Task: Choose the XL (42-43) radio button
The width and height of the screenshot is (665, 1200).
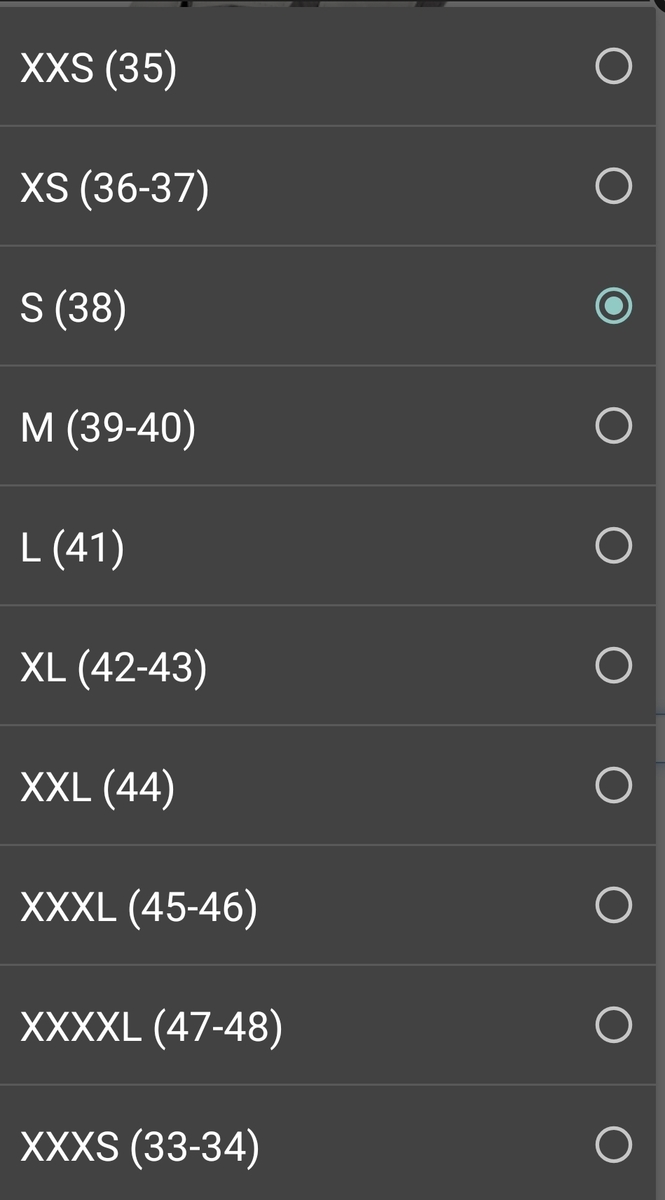Action: coord(613,665)
